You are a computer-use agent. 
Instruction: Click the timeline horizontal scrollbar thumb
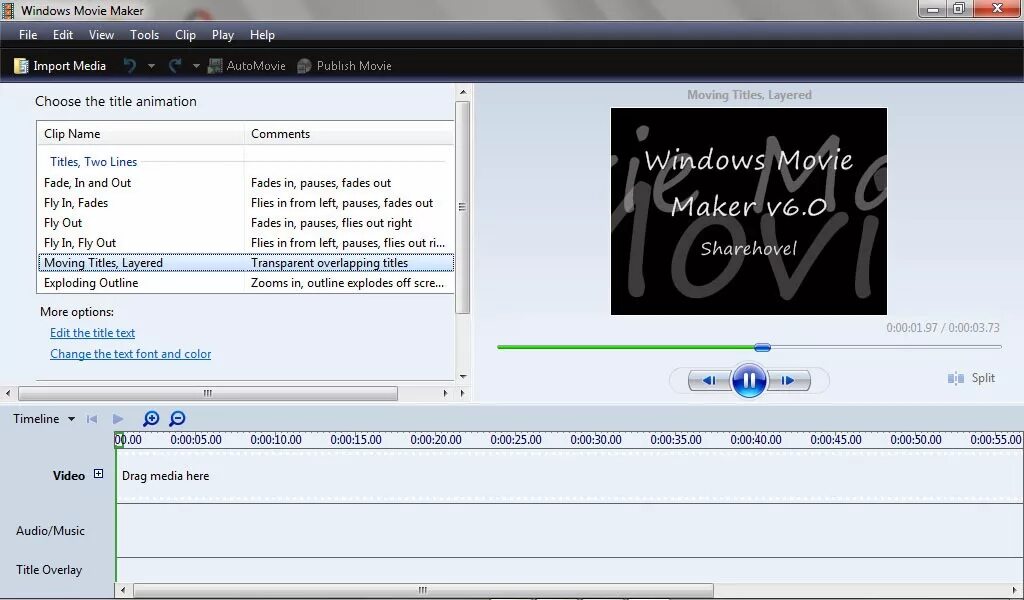pos(423,590)
